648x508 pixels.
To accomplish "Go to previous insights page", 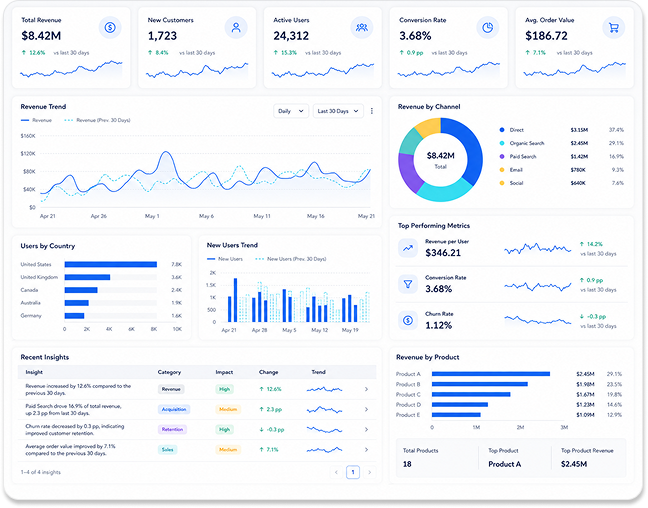I will click(x=336, y=472).
